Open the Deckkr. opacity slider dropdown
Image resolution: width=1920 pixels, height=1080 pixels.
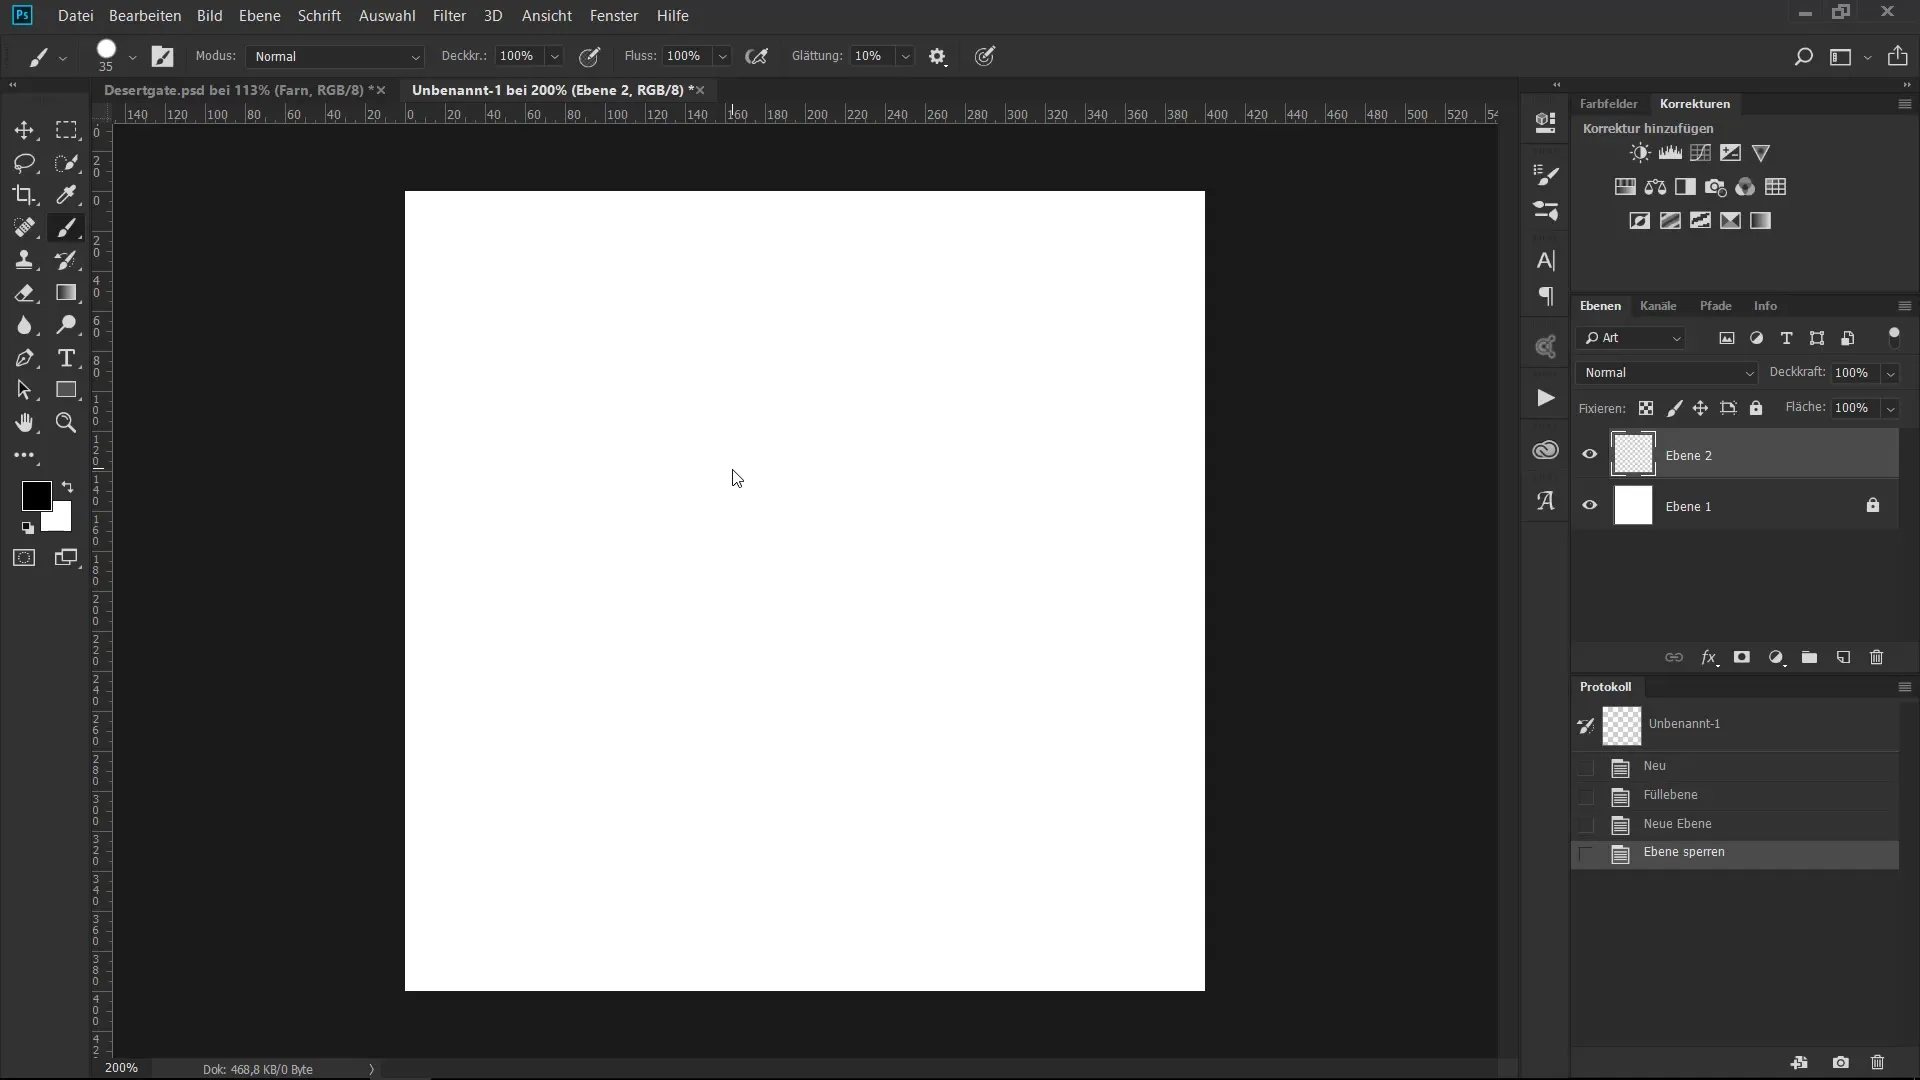click(555, 57)
